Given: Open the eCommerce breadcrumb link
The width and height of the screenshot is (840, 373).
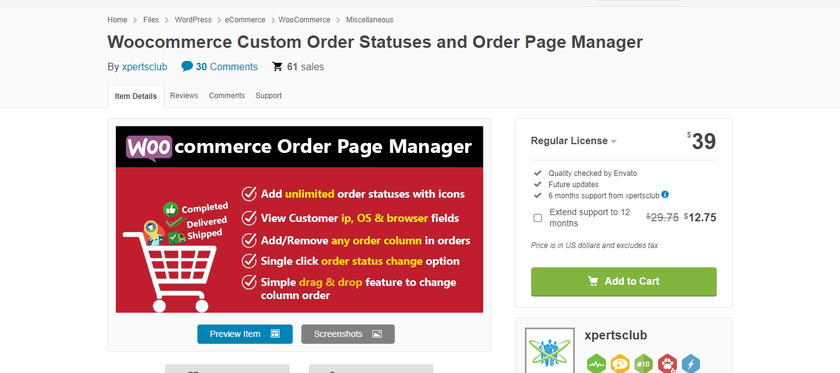Looking at the screenshot, I should click(245, 20).
